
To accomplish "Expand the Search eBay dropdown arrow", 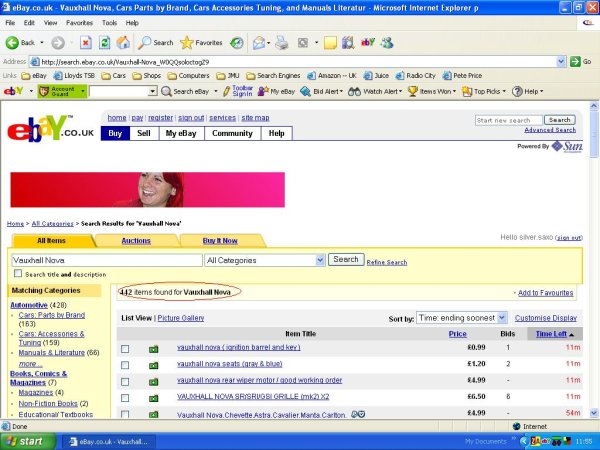I will 215,91.
